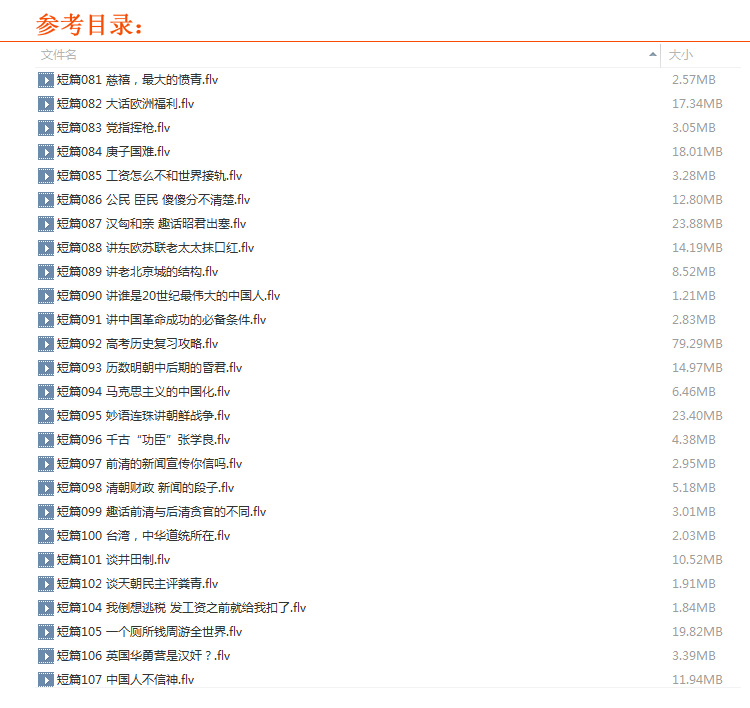Click the sort arrow in 文件名 column header
The height and width of the screenshot is (708, 750).
[653, 54]
